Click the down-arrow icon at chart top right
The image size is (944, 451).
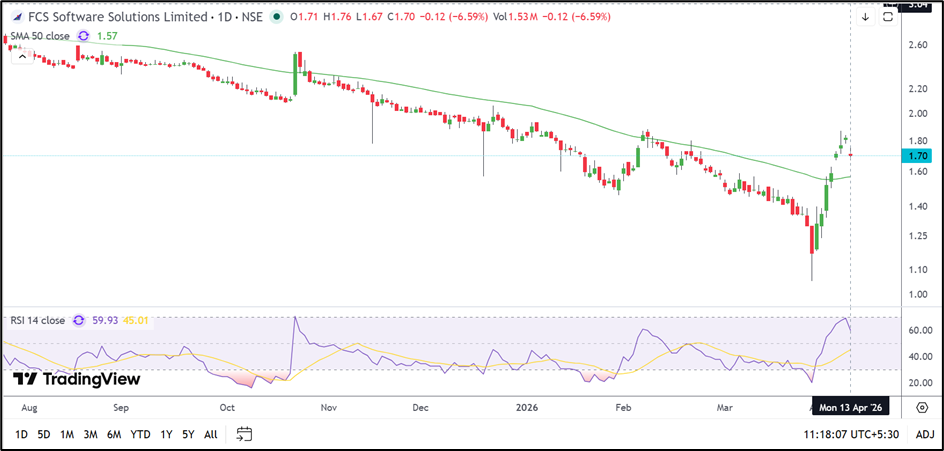coord(865,17)
